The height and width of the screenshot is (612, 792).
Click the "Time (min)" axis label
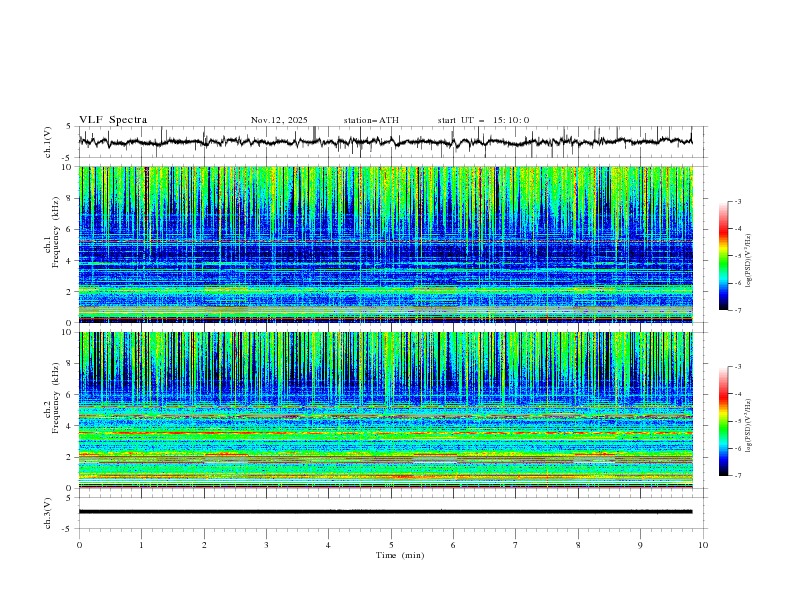coord(400,555)
